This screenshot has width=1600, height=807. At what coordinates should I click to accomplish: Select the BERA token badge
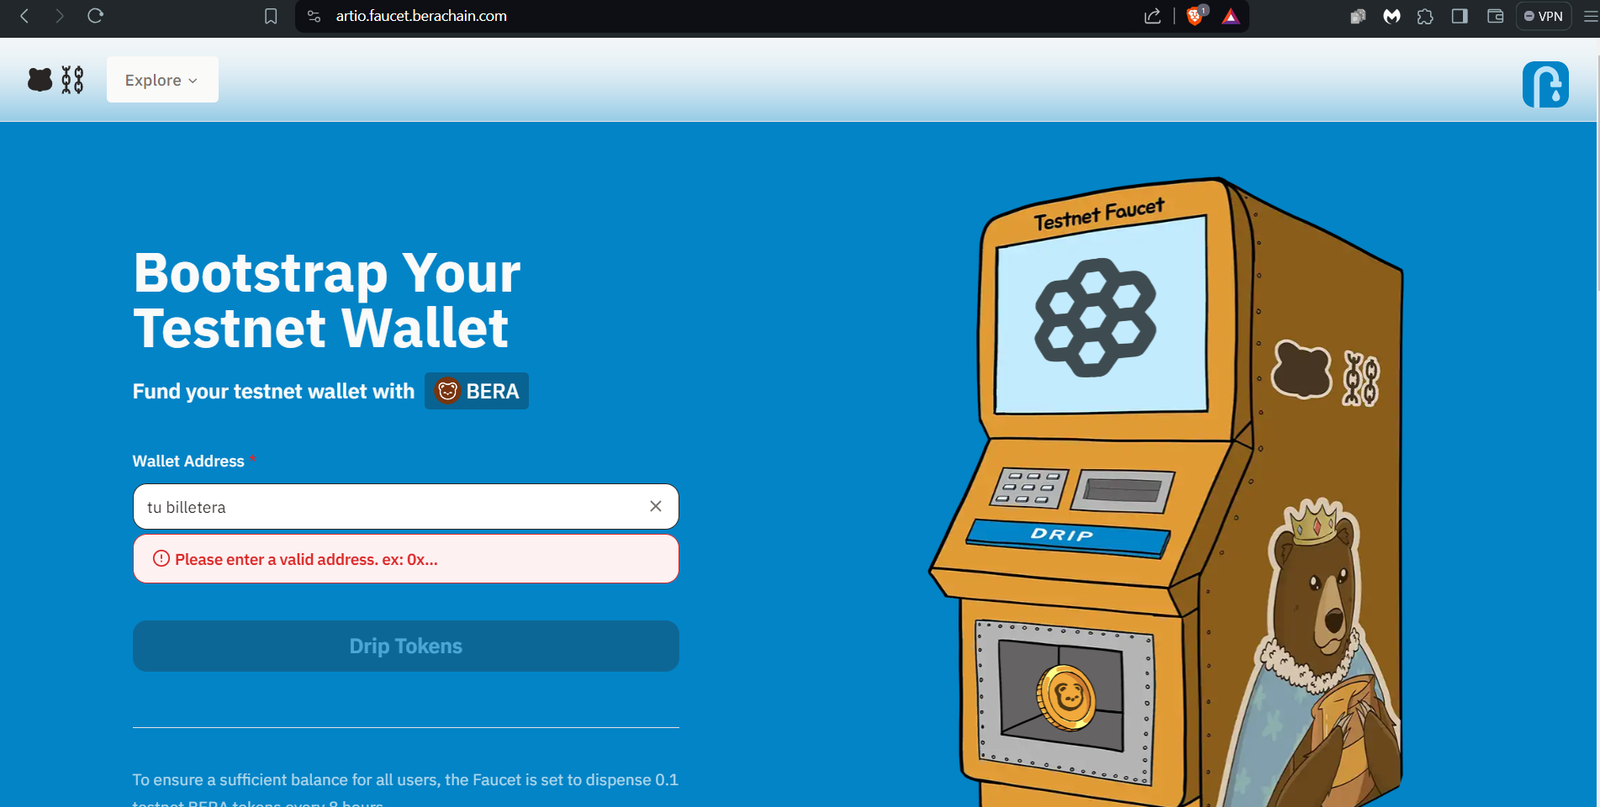(x=477, y=391)
